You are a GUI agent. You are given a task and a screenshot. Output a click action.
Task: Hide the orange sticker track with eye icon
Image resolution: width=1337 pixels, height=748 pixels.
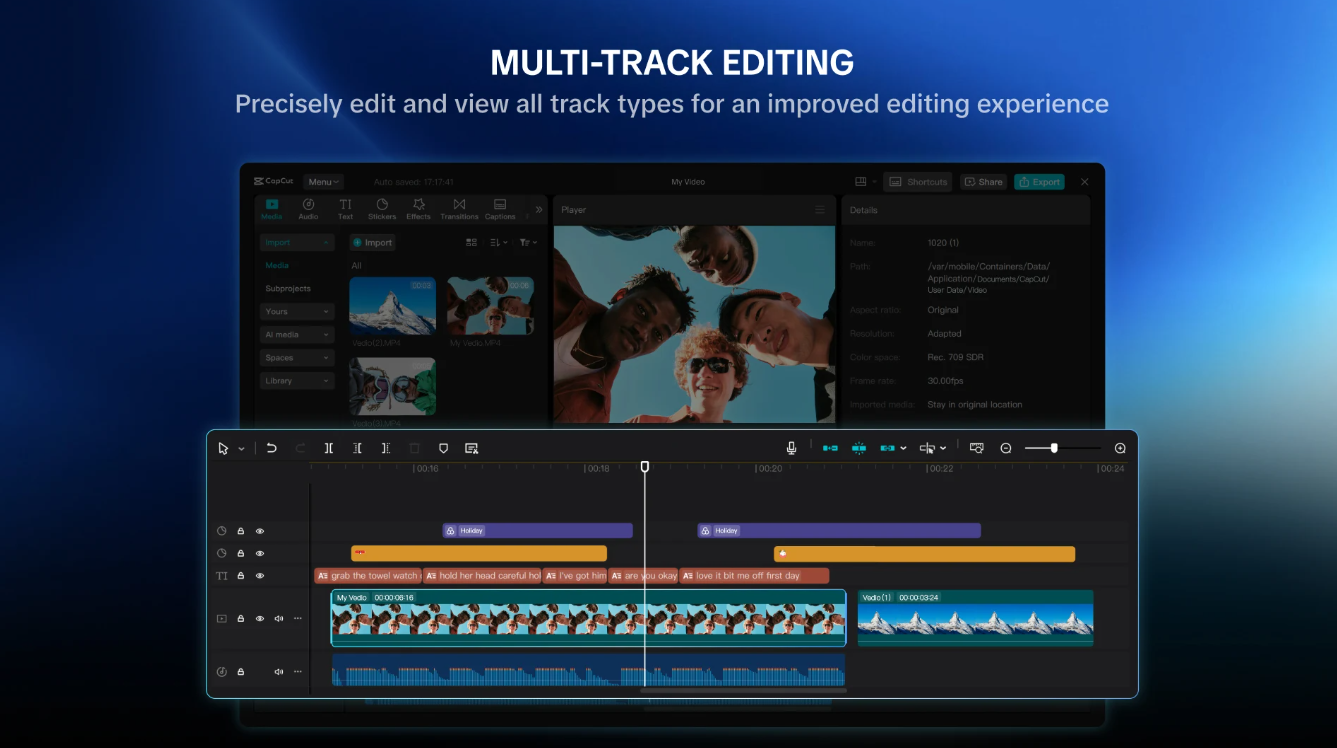pyautogui.click(x=260, y=553)
